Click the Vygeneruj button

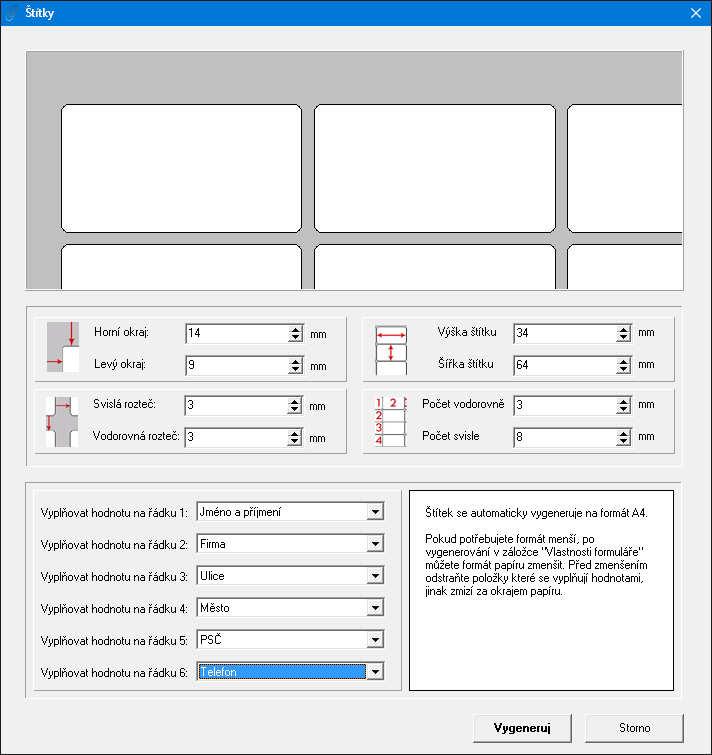(x=522, y=728)
